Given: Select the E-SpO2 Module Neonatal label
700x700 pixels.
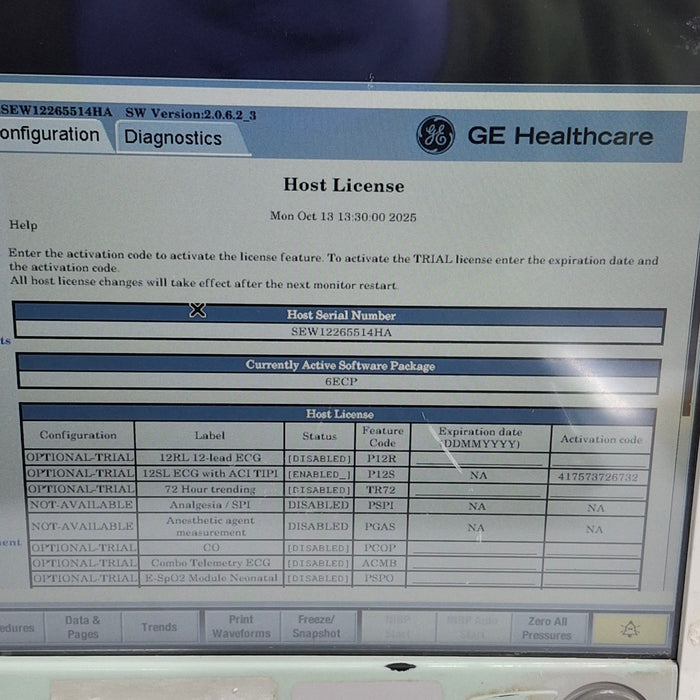Looking at the screenshot, I should click(x=211, y=578).
